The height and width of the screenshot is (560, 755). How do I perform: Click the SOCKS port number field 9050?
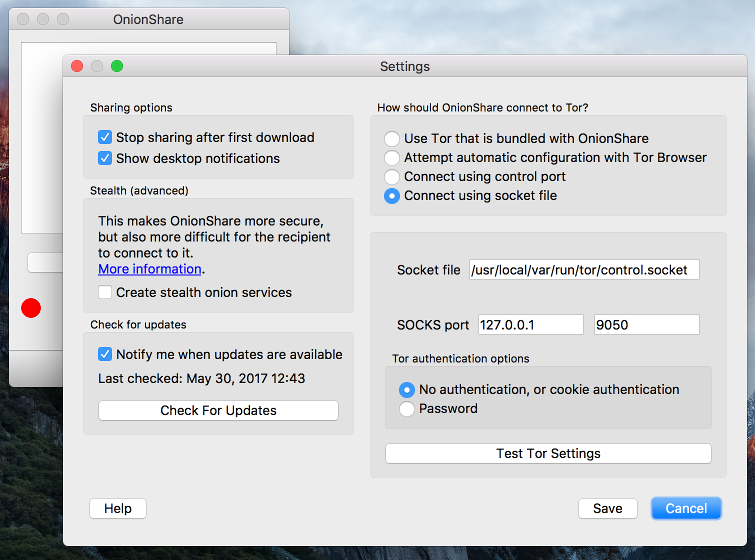coord(647,325)
